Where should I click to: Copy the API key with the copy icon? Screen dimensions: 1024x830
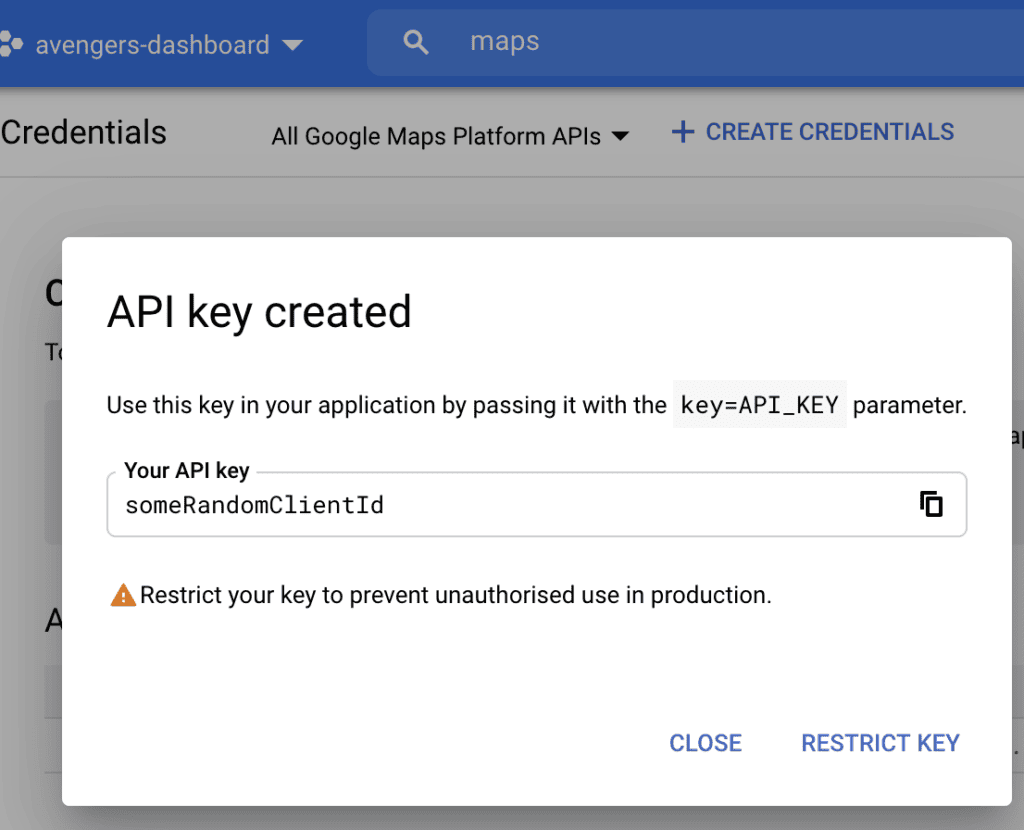pos(931,504)
